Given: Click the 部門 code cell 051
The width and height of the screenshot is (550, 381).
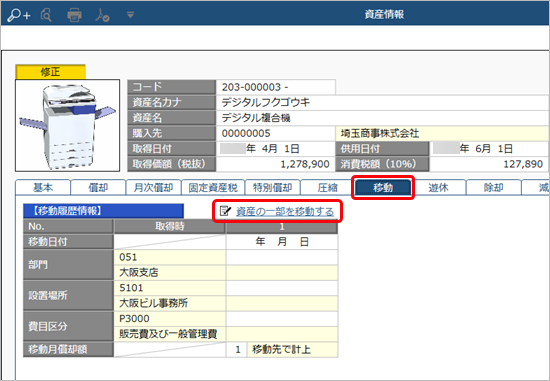Looking at the screenshot, I should click(x=169, y=257).
